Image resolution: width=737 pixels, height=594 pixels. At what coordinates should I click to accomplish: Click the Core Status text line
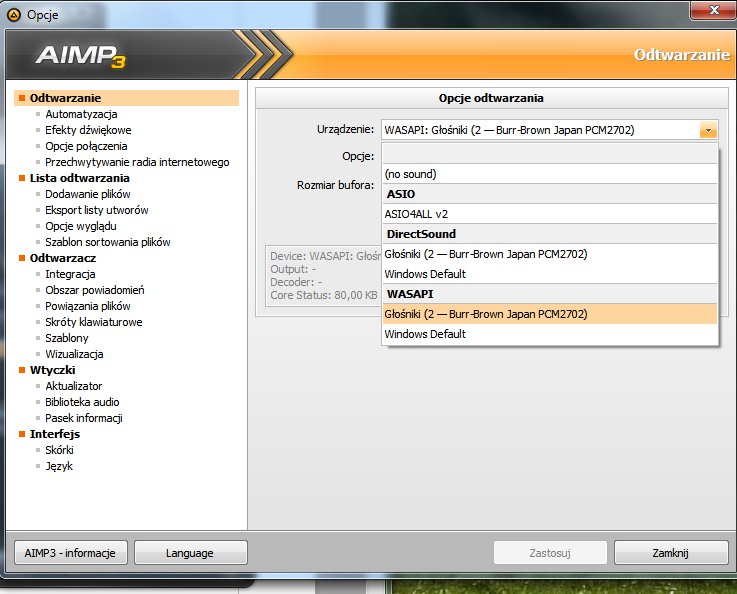(x=323, y=295)
